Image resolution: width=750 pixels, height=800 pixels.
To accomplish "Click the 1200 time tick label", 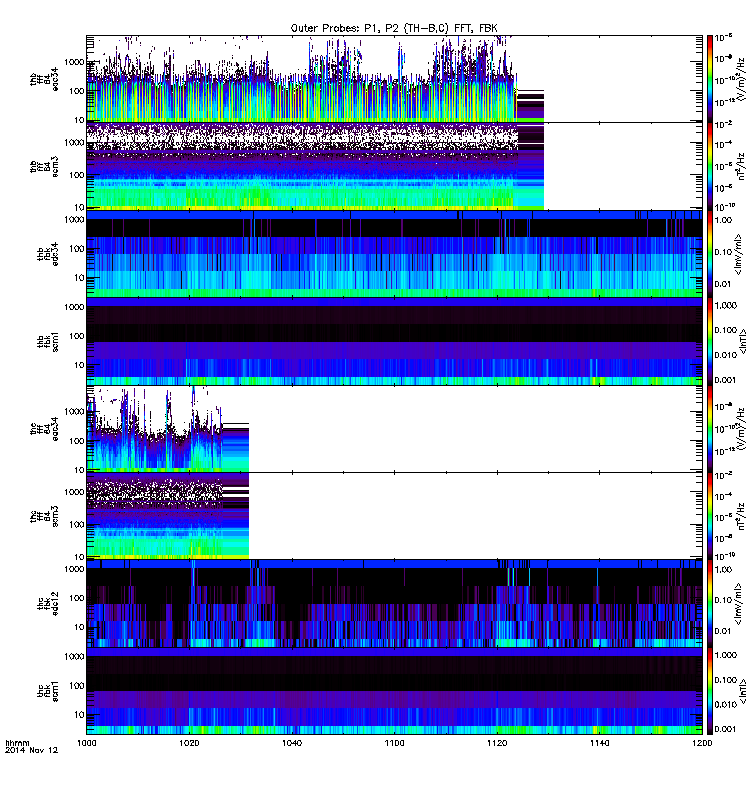I will click(702, 743).
